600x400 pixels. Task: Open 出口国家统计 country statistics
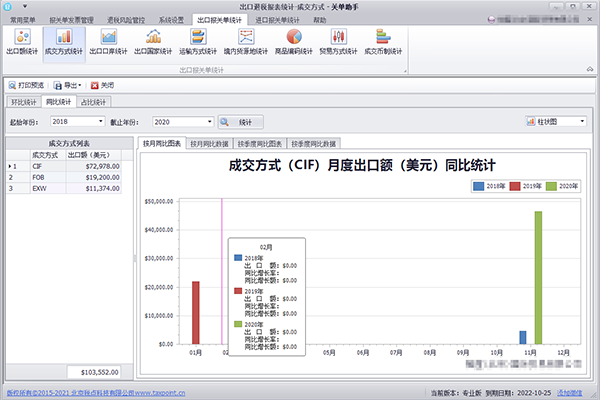point(153,42)
